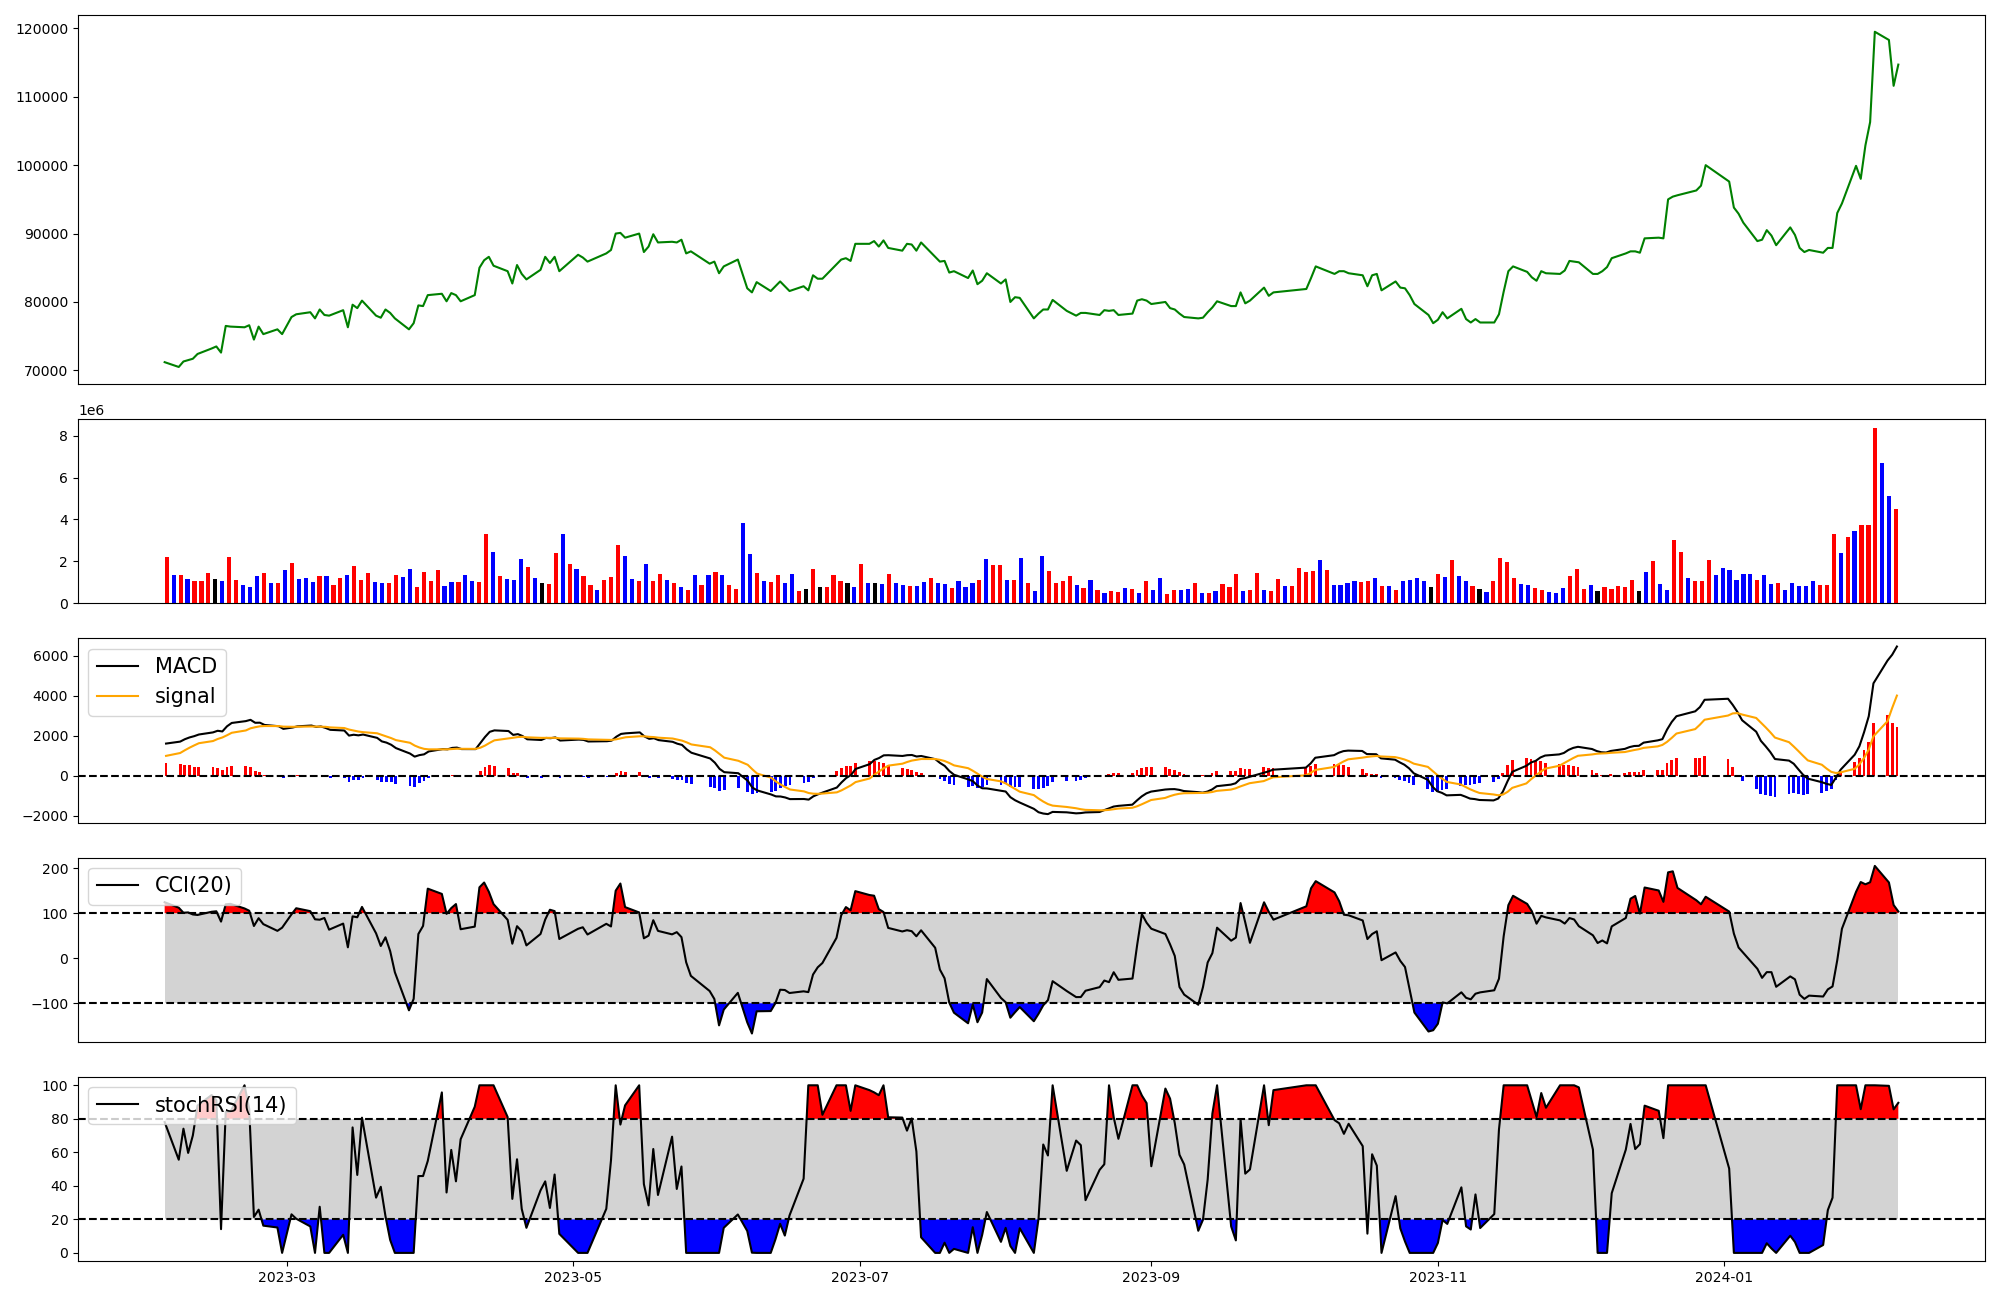Click the 1e6 volume scale label
This screenshot has height=1300, width=2000.
pyautogui.click(x=91, y=411)
